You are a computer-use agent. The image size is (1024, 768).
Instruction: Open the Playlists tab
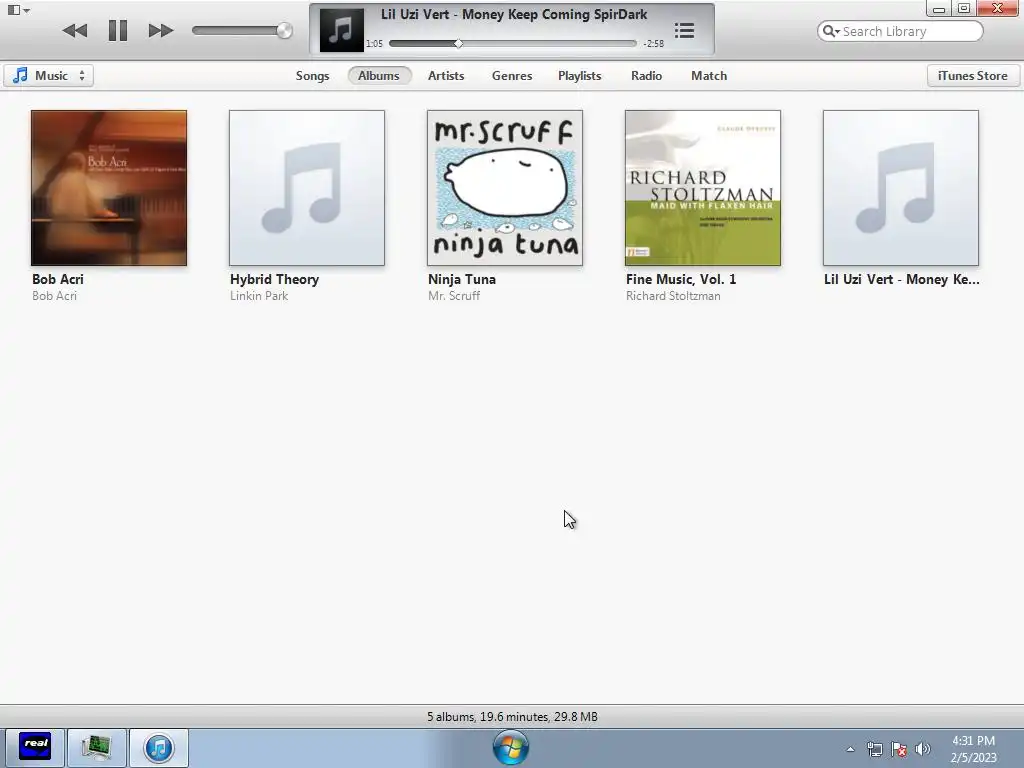coord(579,76)
